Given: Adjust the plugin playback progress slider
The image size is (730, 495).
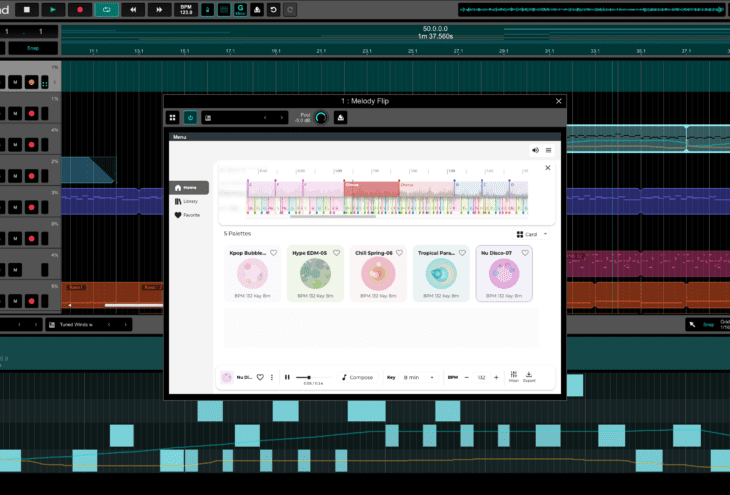Looking at the screenshot, I should pos(308,376).
